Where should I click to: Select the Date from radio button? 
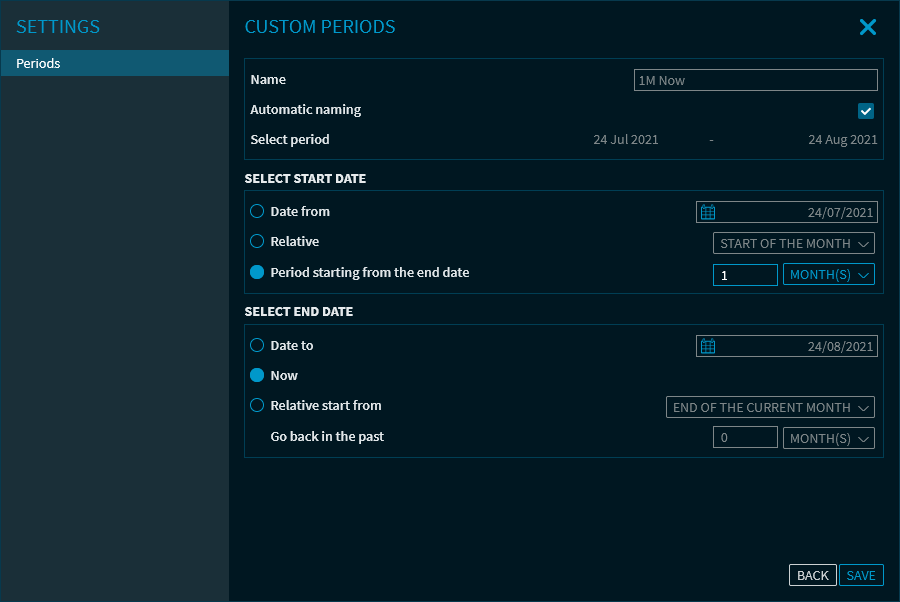tap(257, 212)
